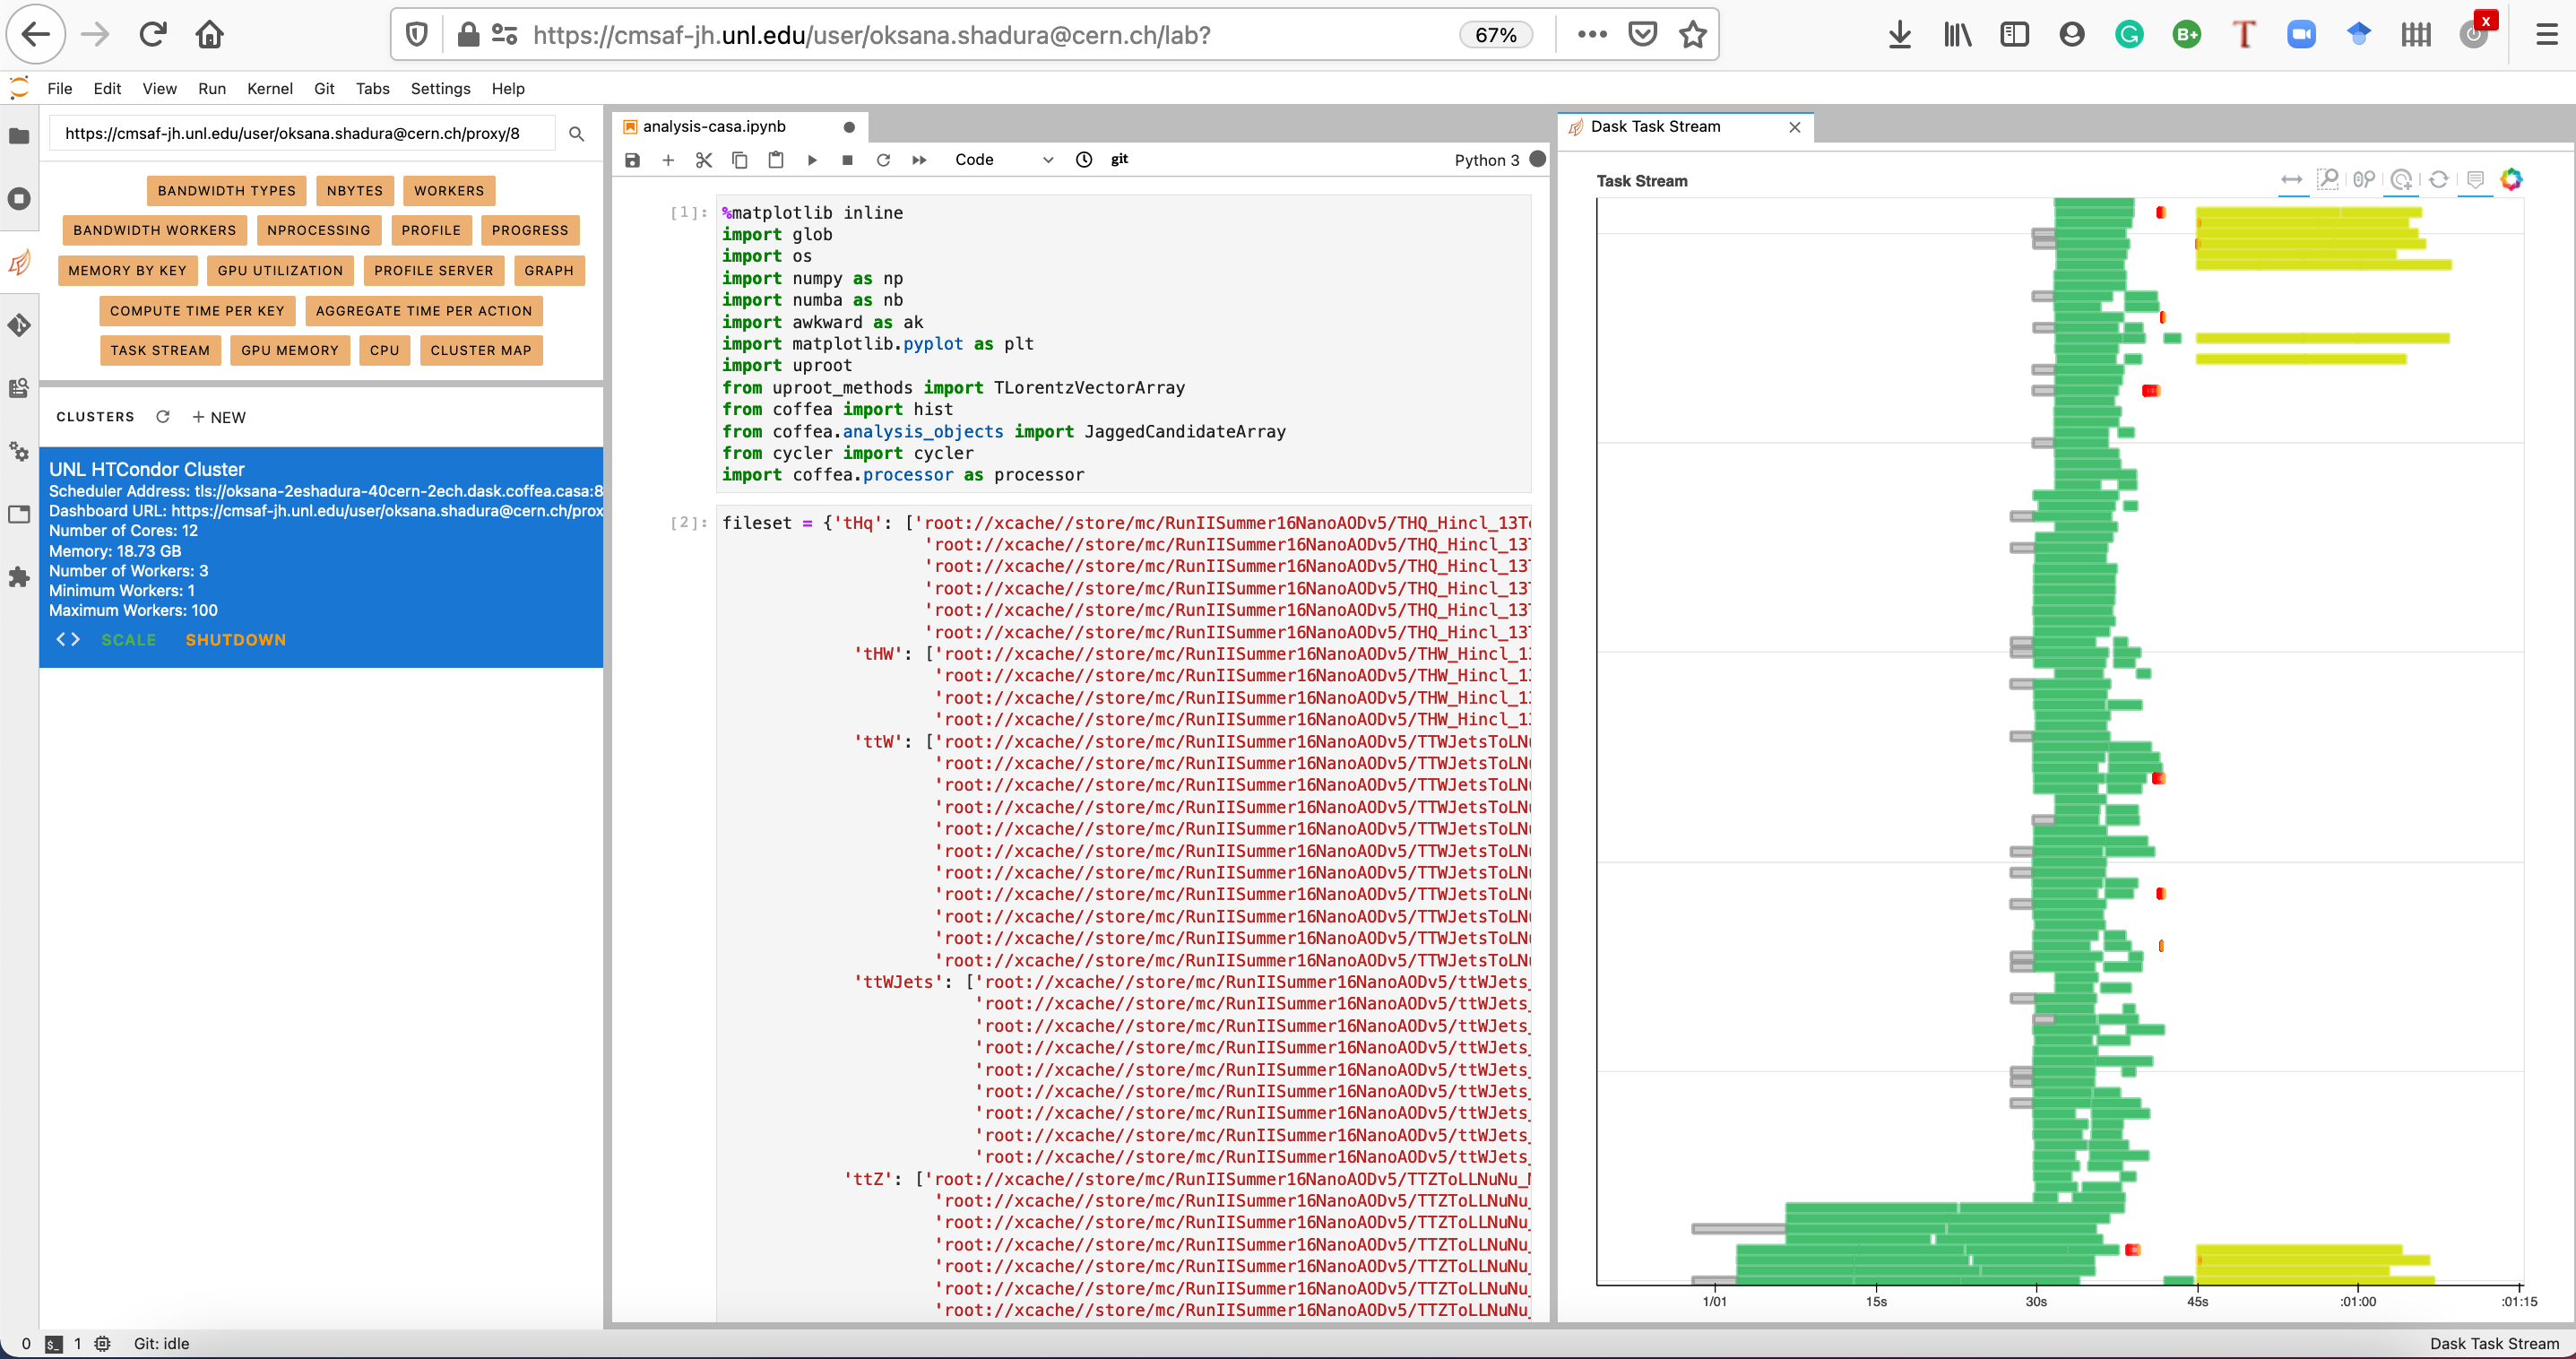Open the Kernel menu
The image size is (2576, 1359).
click(x=269, y=88)
